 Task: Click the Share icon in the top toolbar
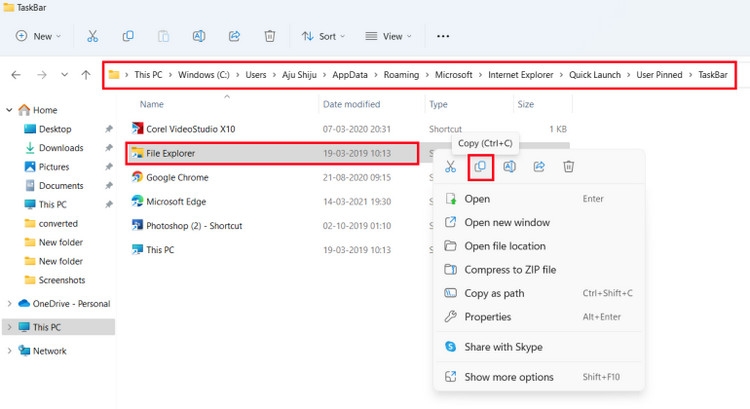(234, 36)
